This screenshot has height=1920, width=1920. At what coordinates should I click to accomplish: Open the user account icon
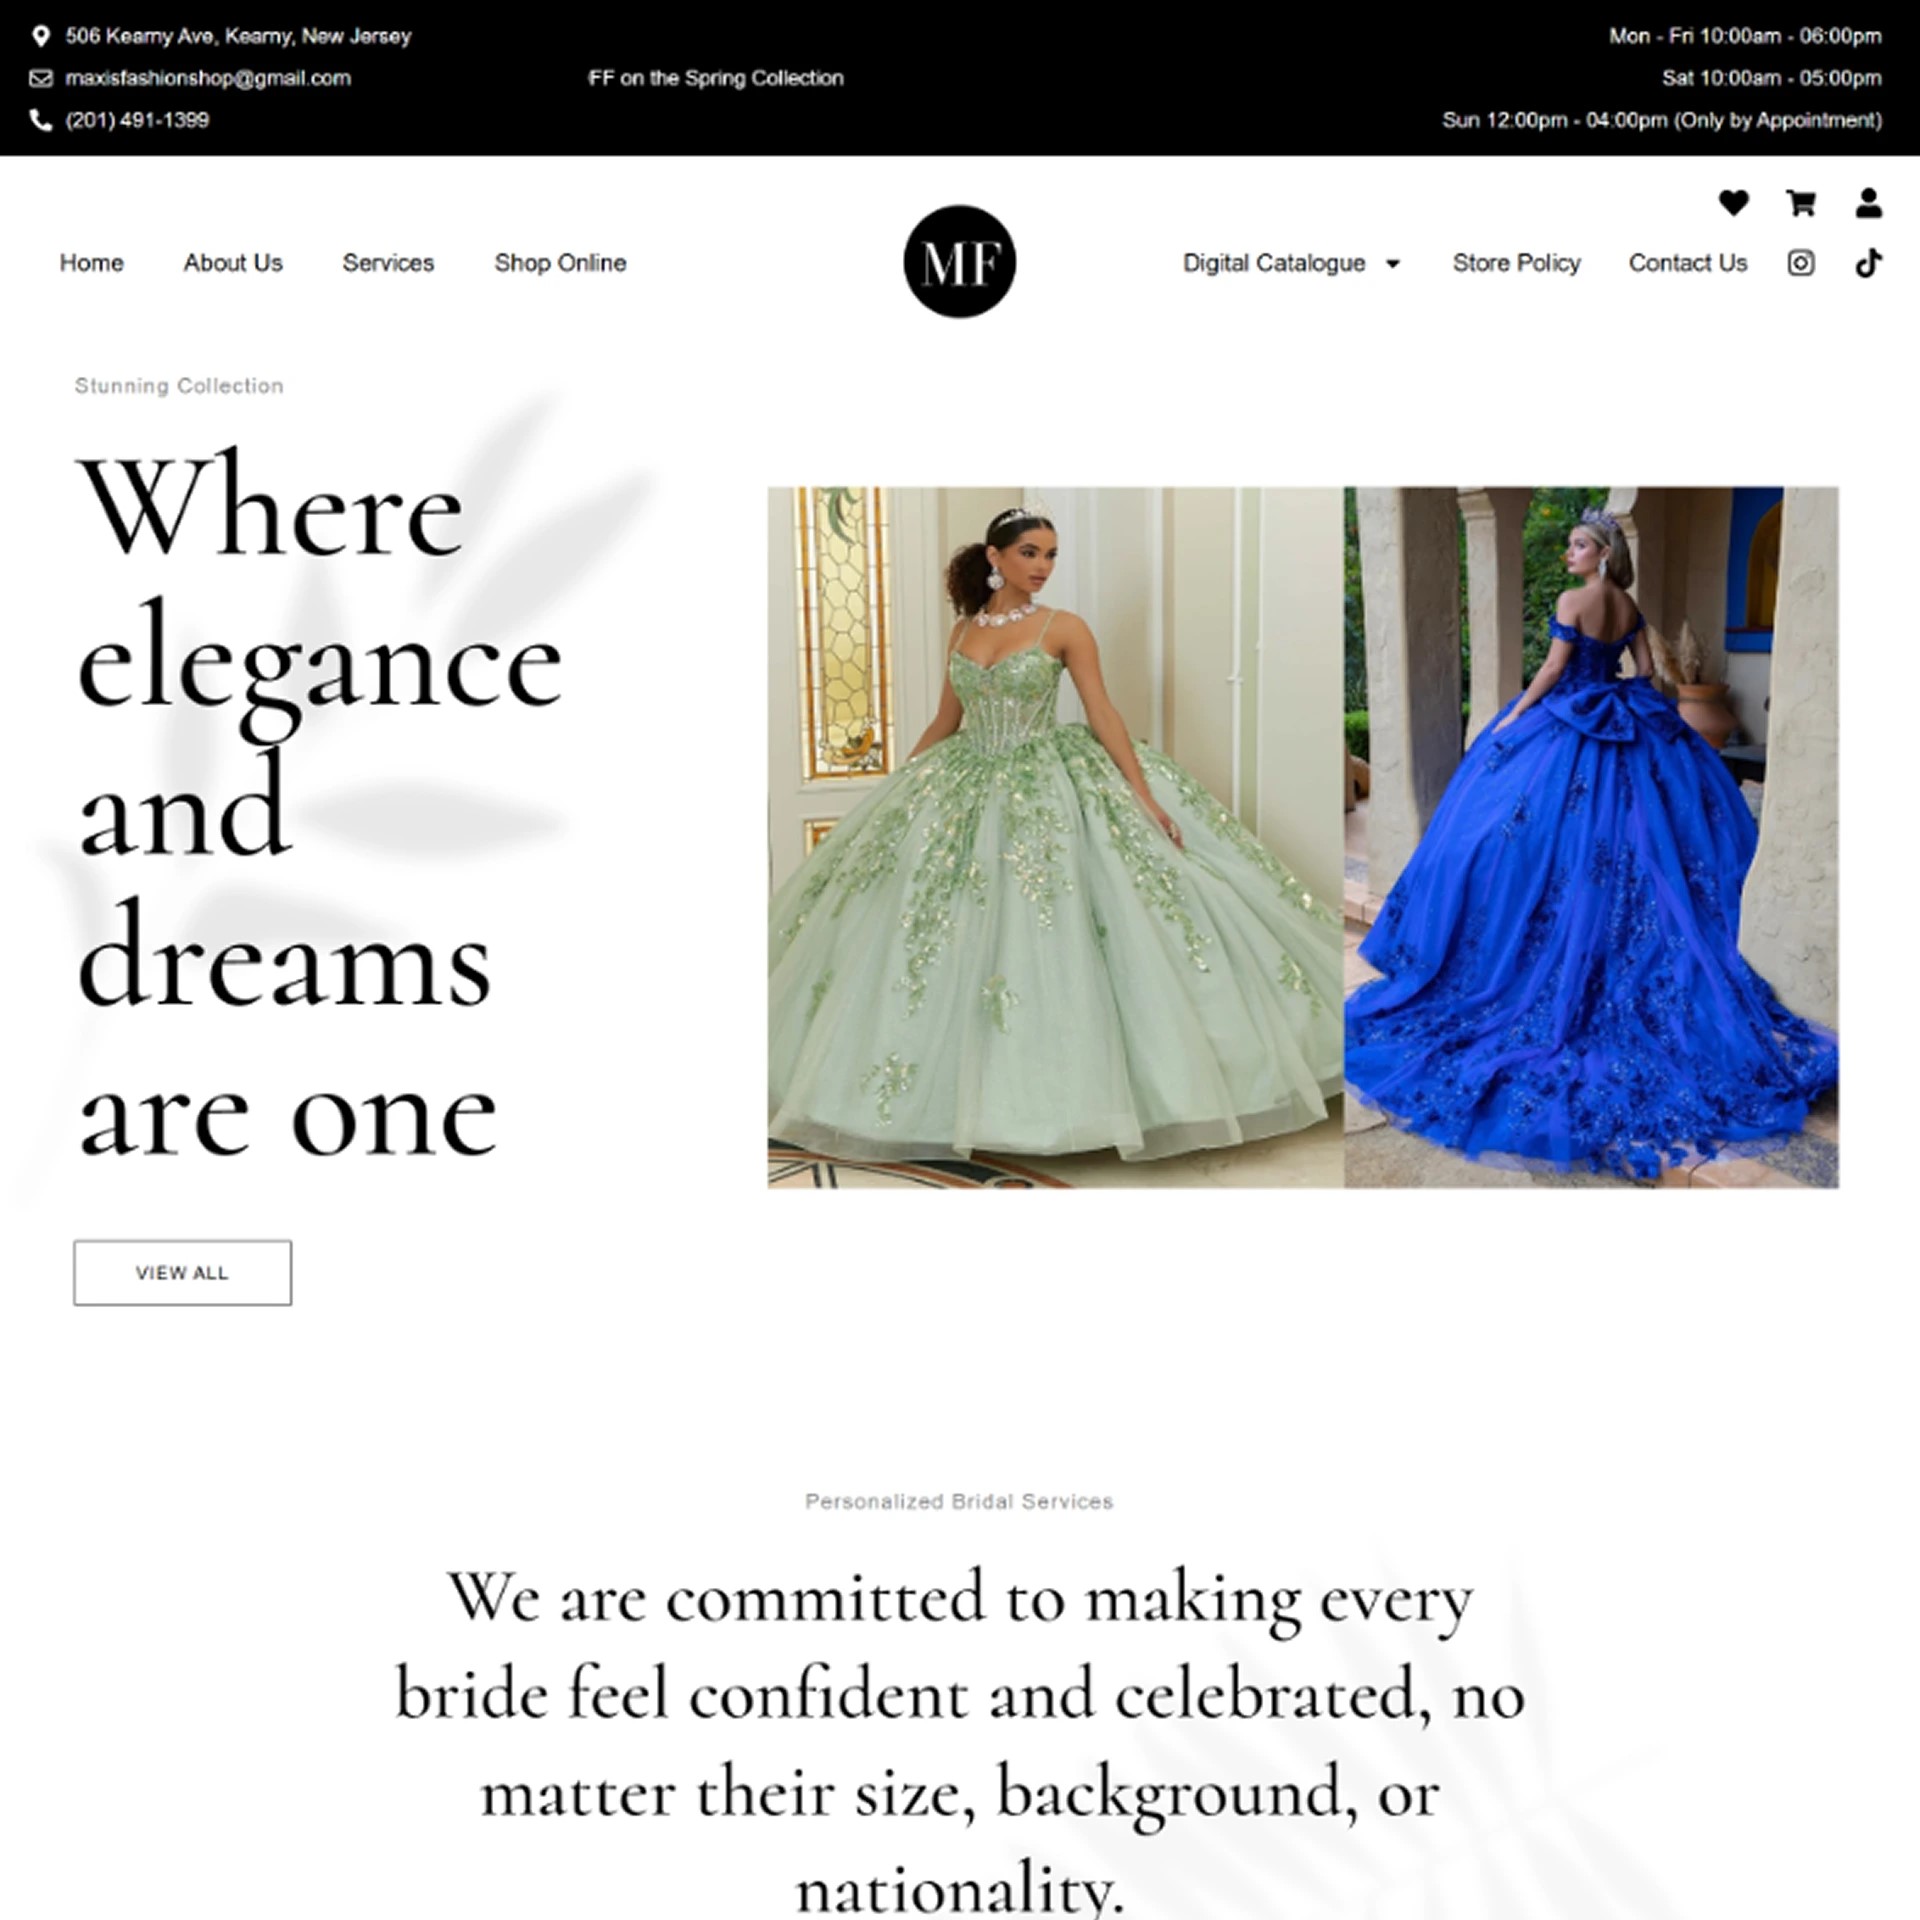1868,203
